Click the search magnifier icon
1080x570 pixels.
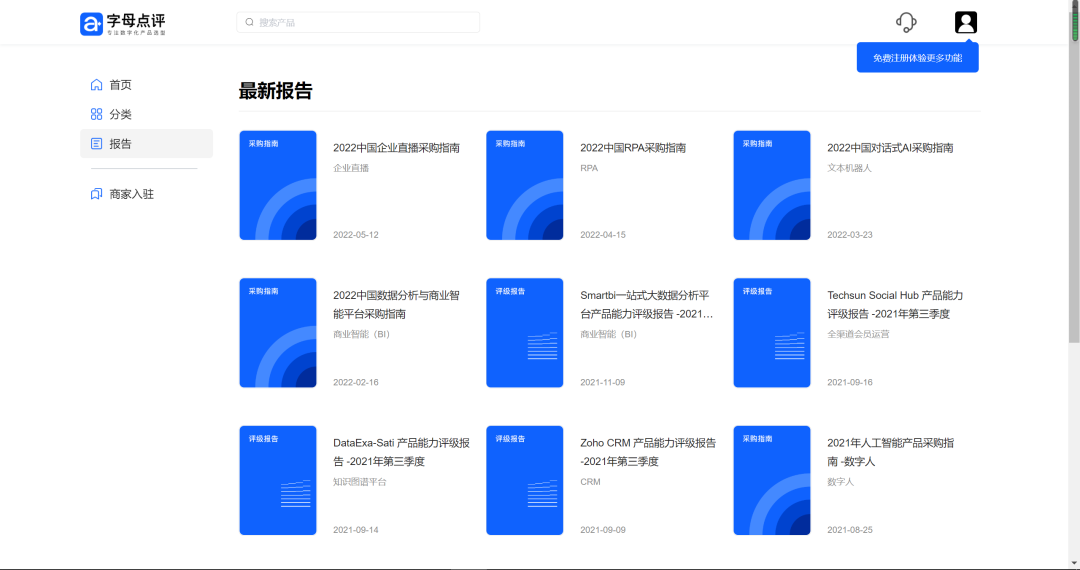click(249, 22)
